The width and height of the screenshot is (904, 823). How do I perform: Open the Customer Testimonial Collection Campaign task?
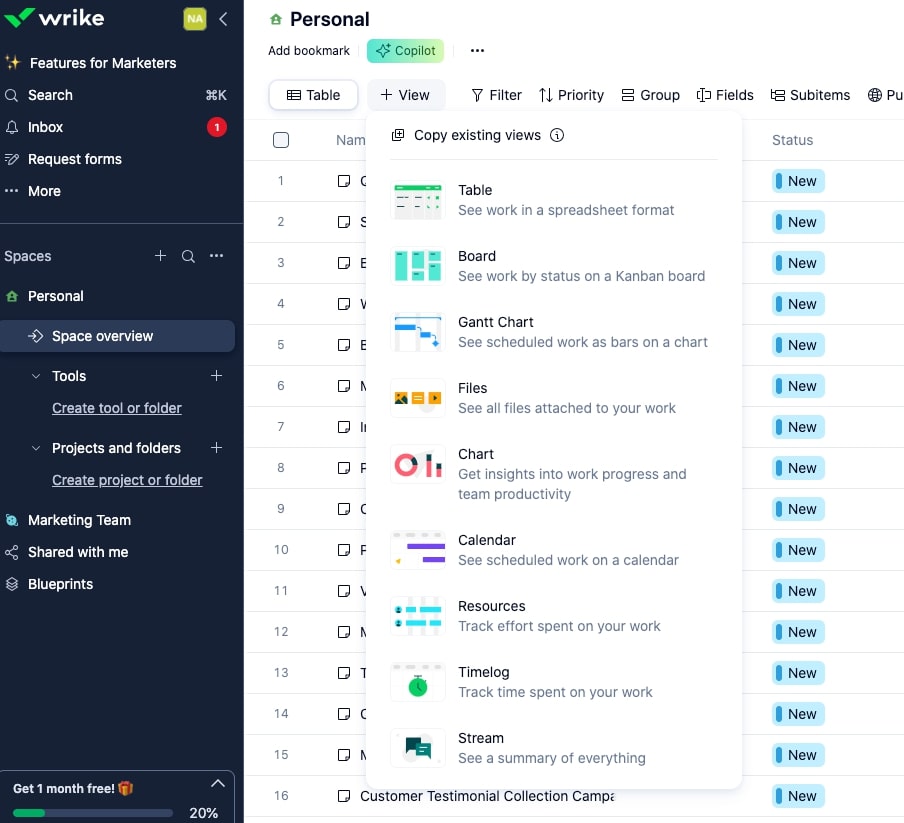(x=490, y=796)
